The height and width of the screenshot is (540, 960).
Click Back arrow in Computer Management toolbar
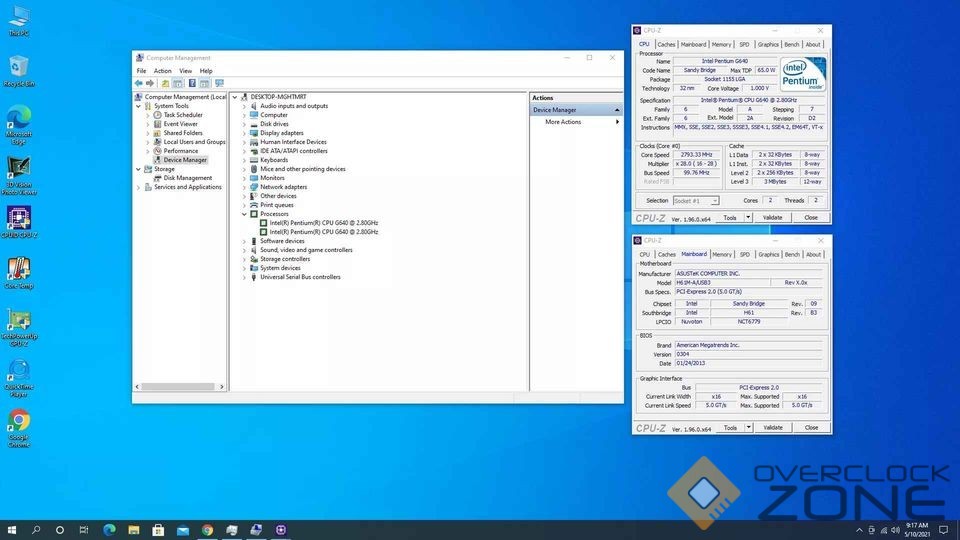[x=139, y=83]
